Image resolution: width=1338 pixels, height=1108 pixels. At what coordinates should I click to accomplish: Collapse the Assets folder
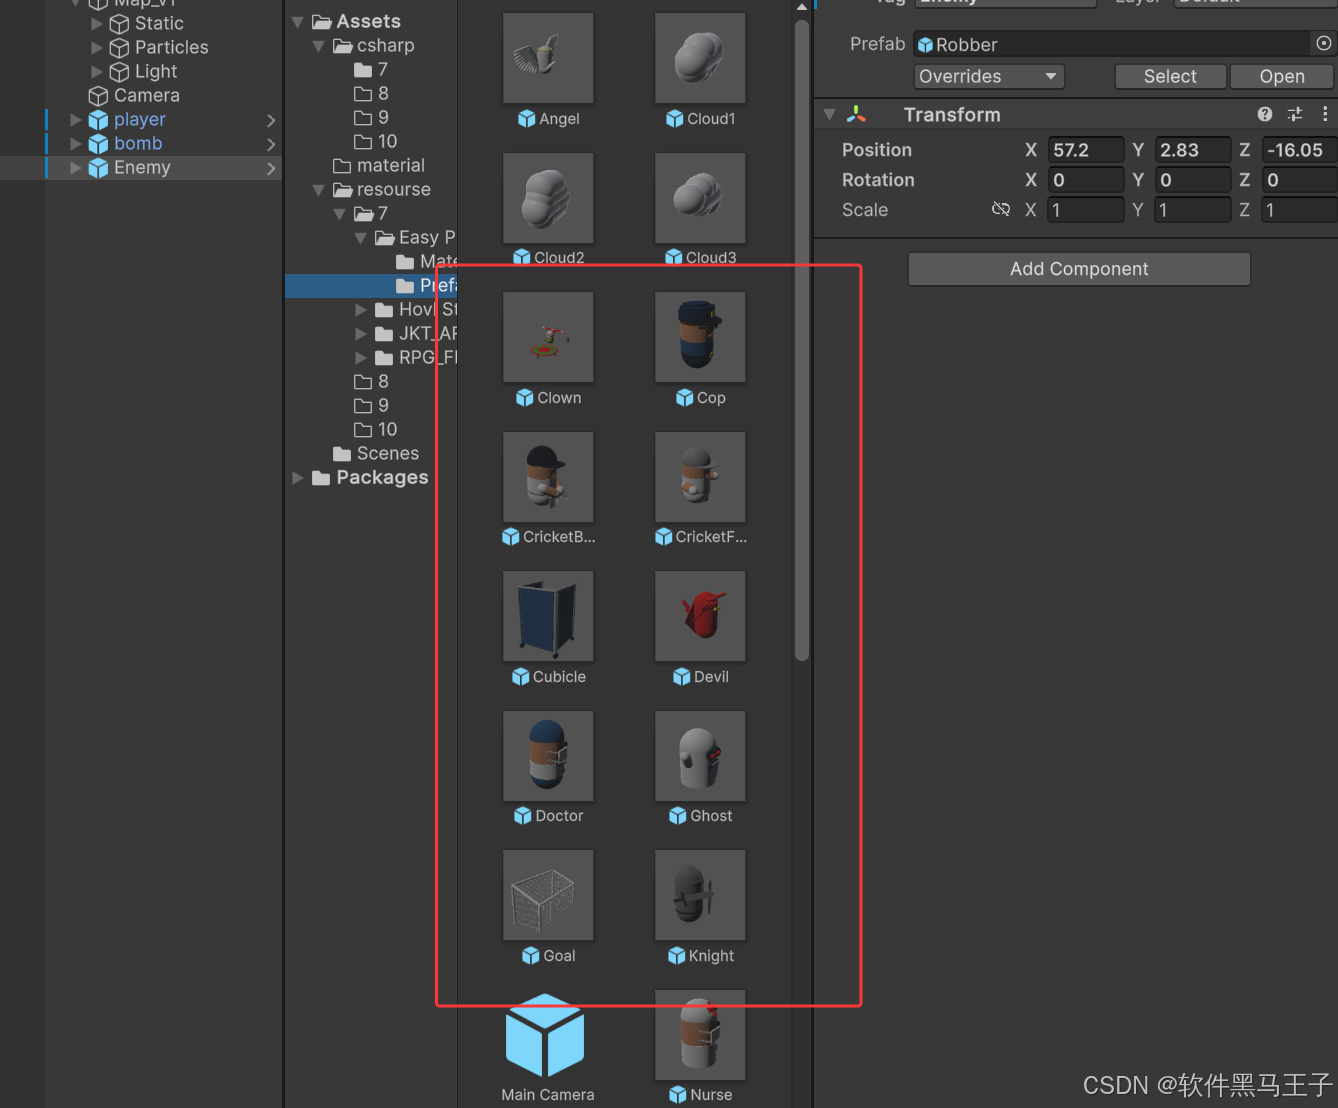point(298,22)
